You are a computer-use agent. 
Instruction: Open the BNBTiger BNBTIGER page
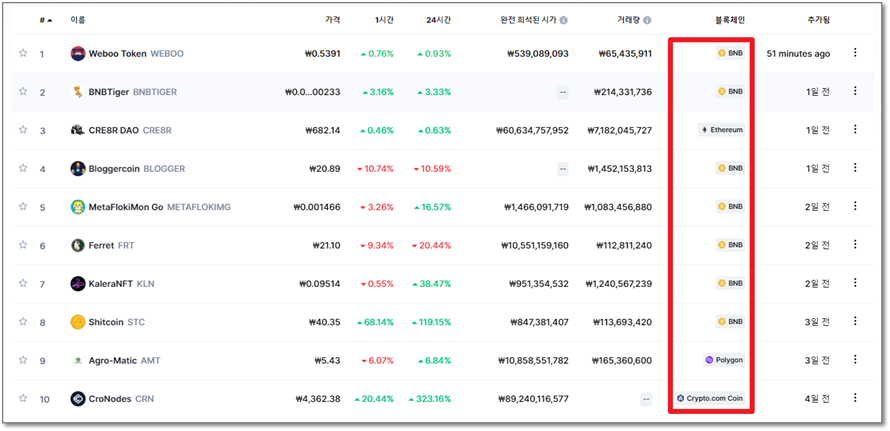pyautogui.click(x=133, y=92)
